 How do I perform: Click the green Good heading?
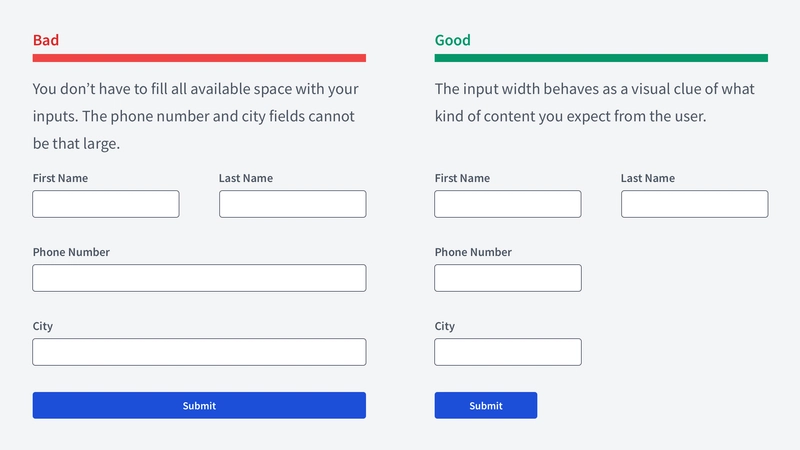point(453,40)
